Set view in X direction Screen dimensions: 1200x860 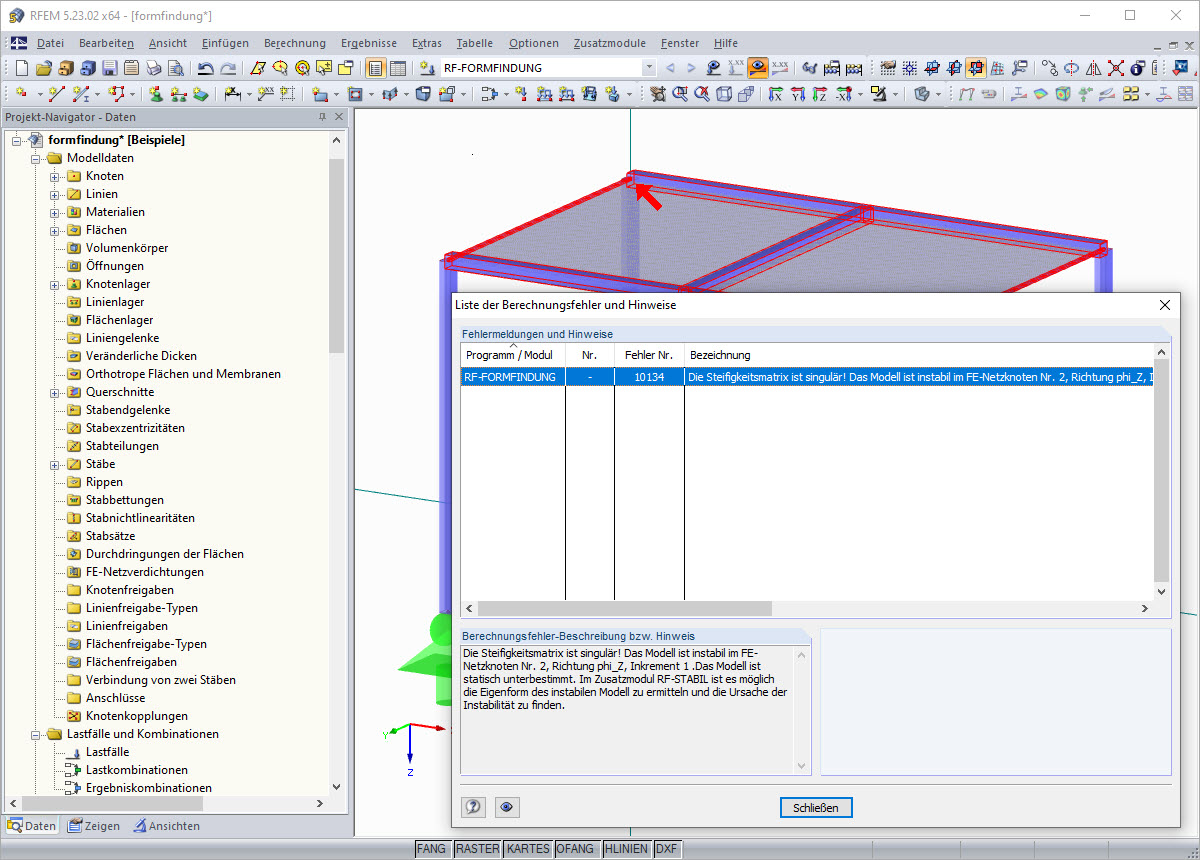click(775, 94)
